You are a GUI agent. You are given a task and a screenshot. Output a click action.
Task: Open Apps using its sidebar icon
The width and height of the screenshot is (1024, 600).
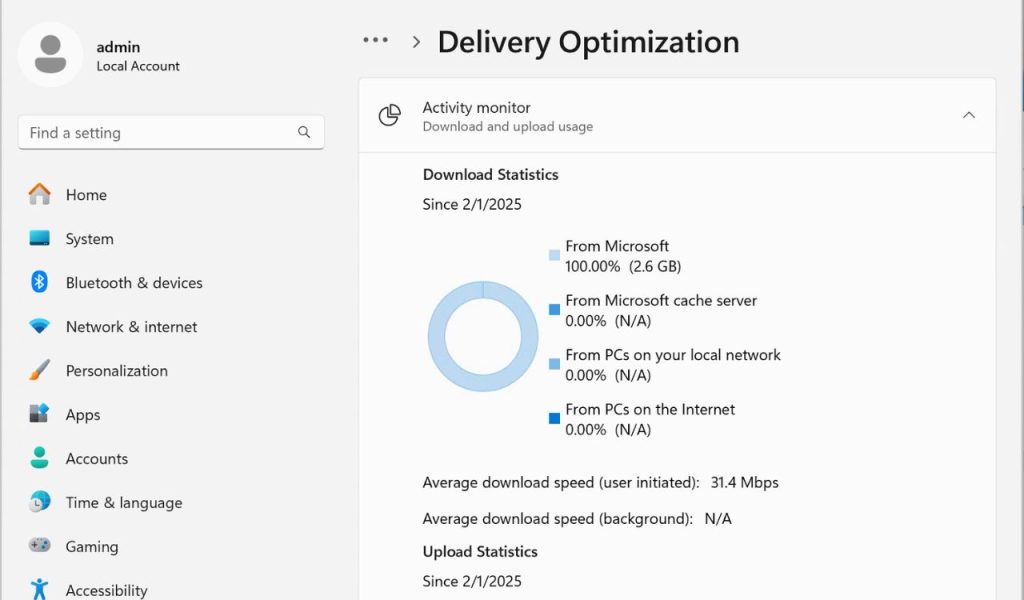click(38, 415)
